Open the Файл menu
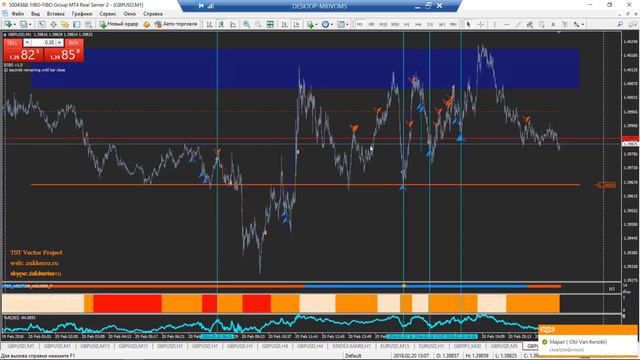Image resolution: width=640 pixels, height=360 pixels. pyautogui.click(x=18, y=14)
